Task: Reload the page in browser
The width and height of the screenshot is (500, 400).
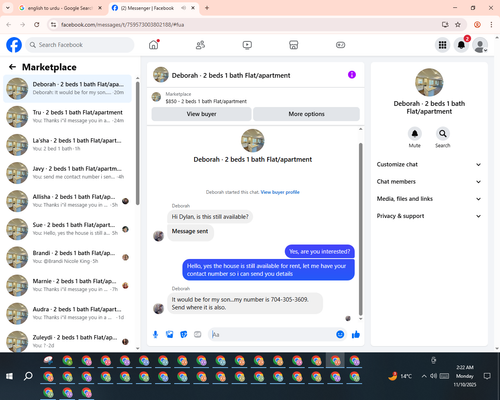Action: coord(37,24)
